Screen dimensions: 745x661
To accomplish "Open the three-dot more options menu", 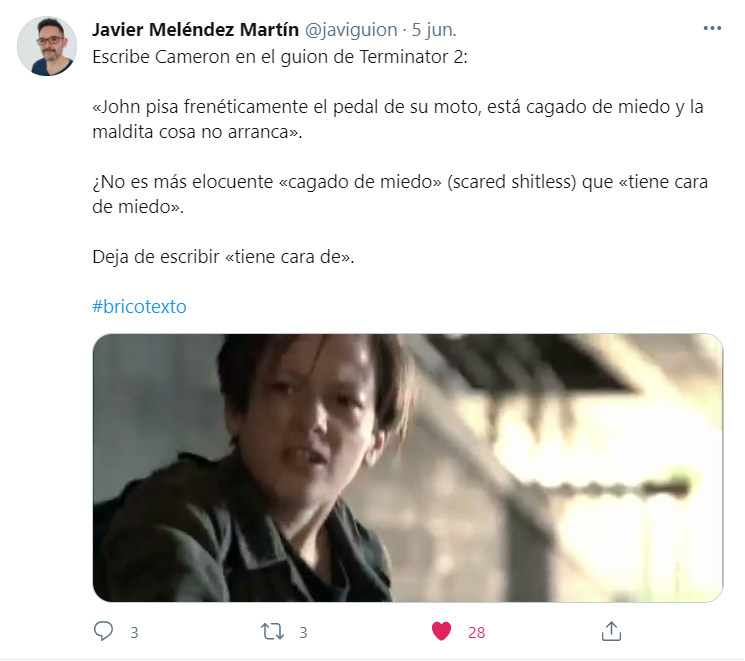I will 712,29.
